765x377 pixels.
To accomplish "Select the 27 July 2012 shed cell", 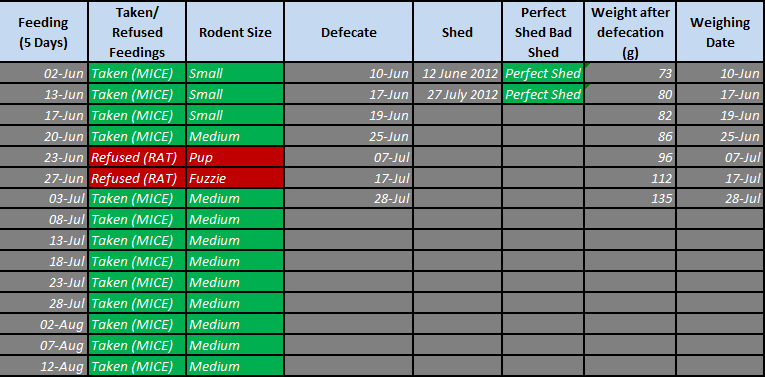I will click(457, 94).
